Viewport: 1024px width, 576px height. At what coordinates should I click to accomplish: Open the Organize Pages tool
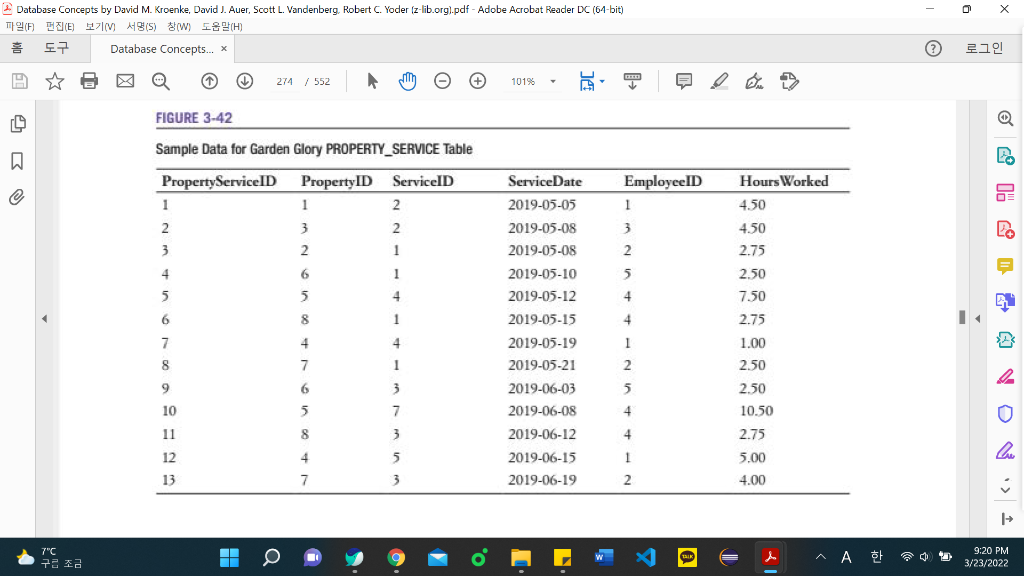[1006, 193]
